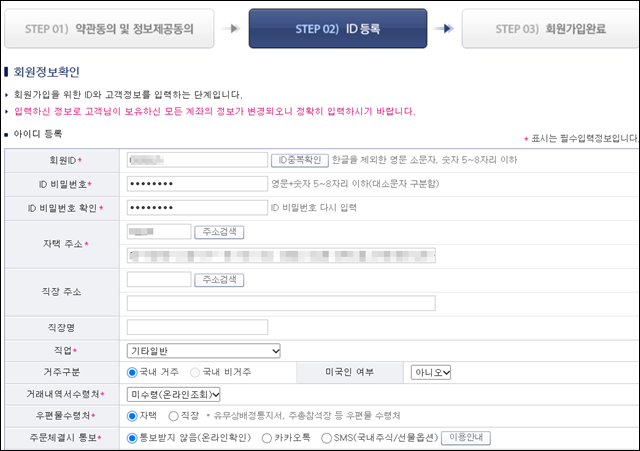This screenshot has height=451, width=640.
Task: Click the 회원정보확인 heading text
Action: pos(47,72)
